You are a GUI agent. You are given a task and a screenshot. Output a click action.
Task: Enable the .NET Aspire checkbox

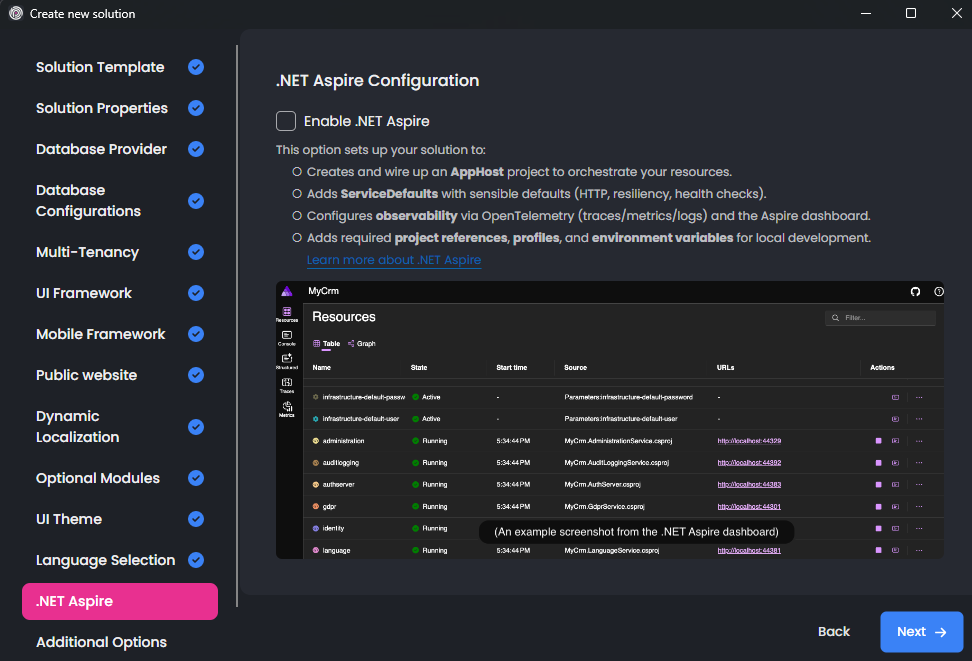pyautogui.click(x=286, y=121)
